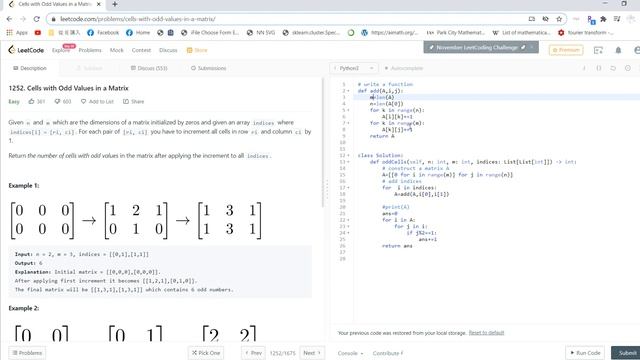
Task: Open editor info icon
Action: tap(584, 68)
